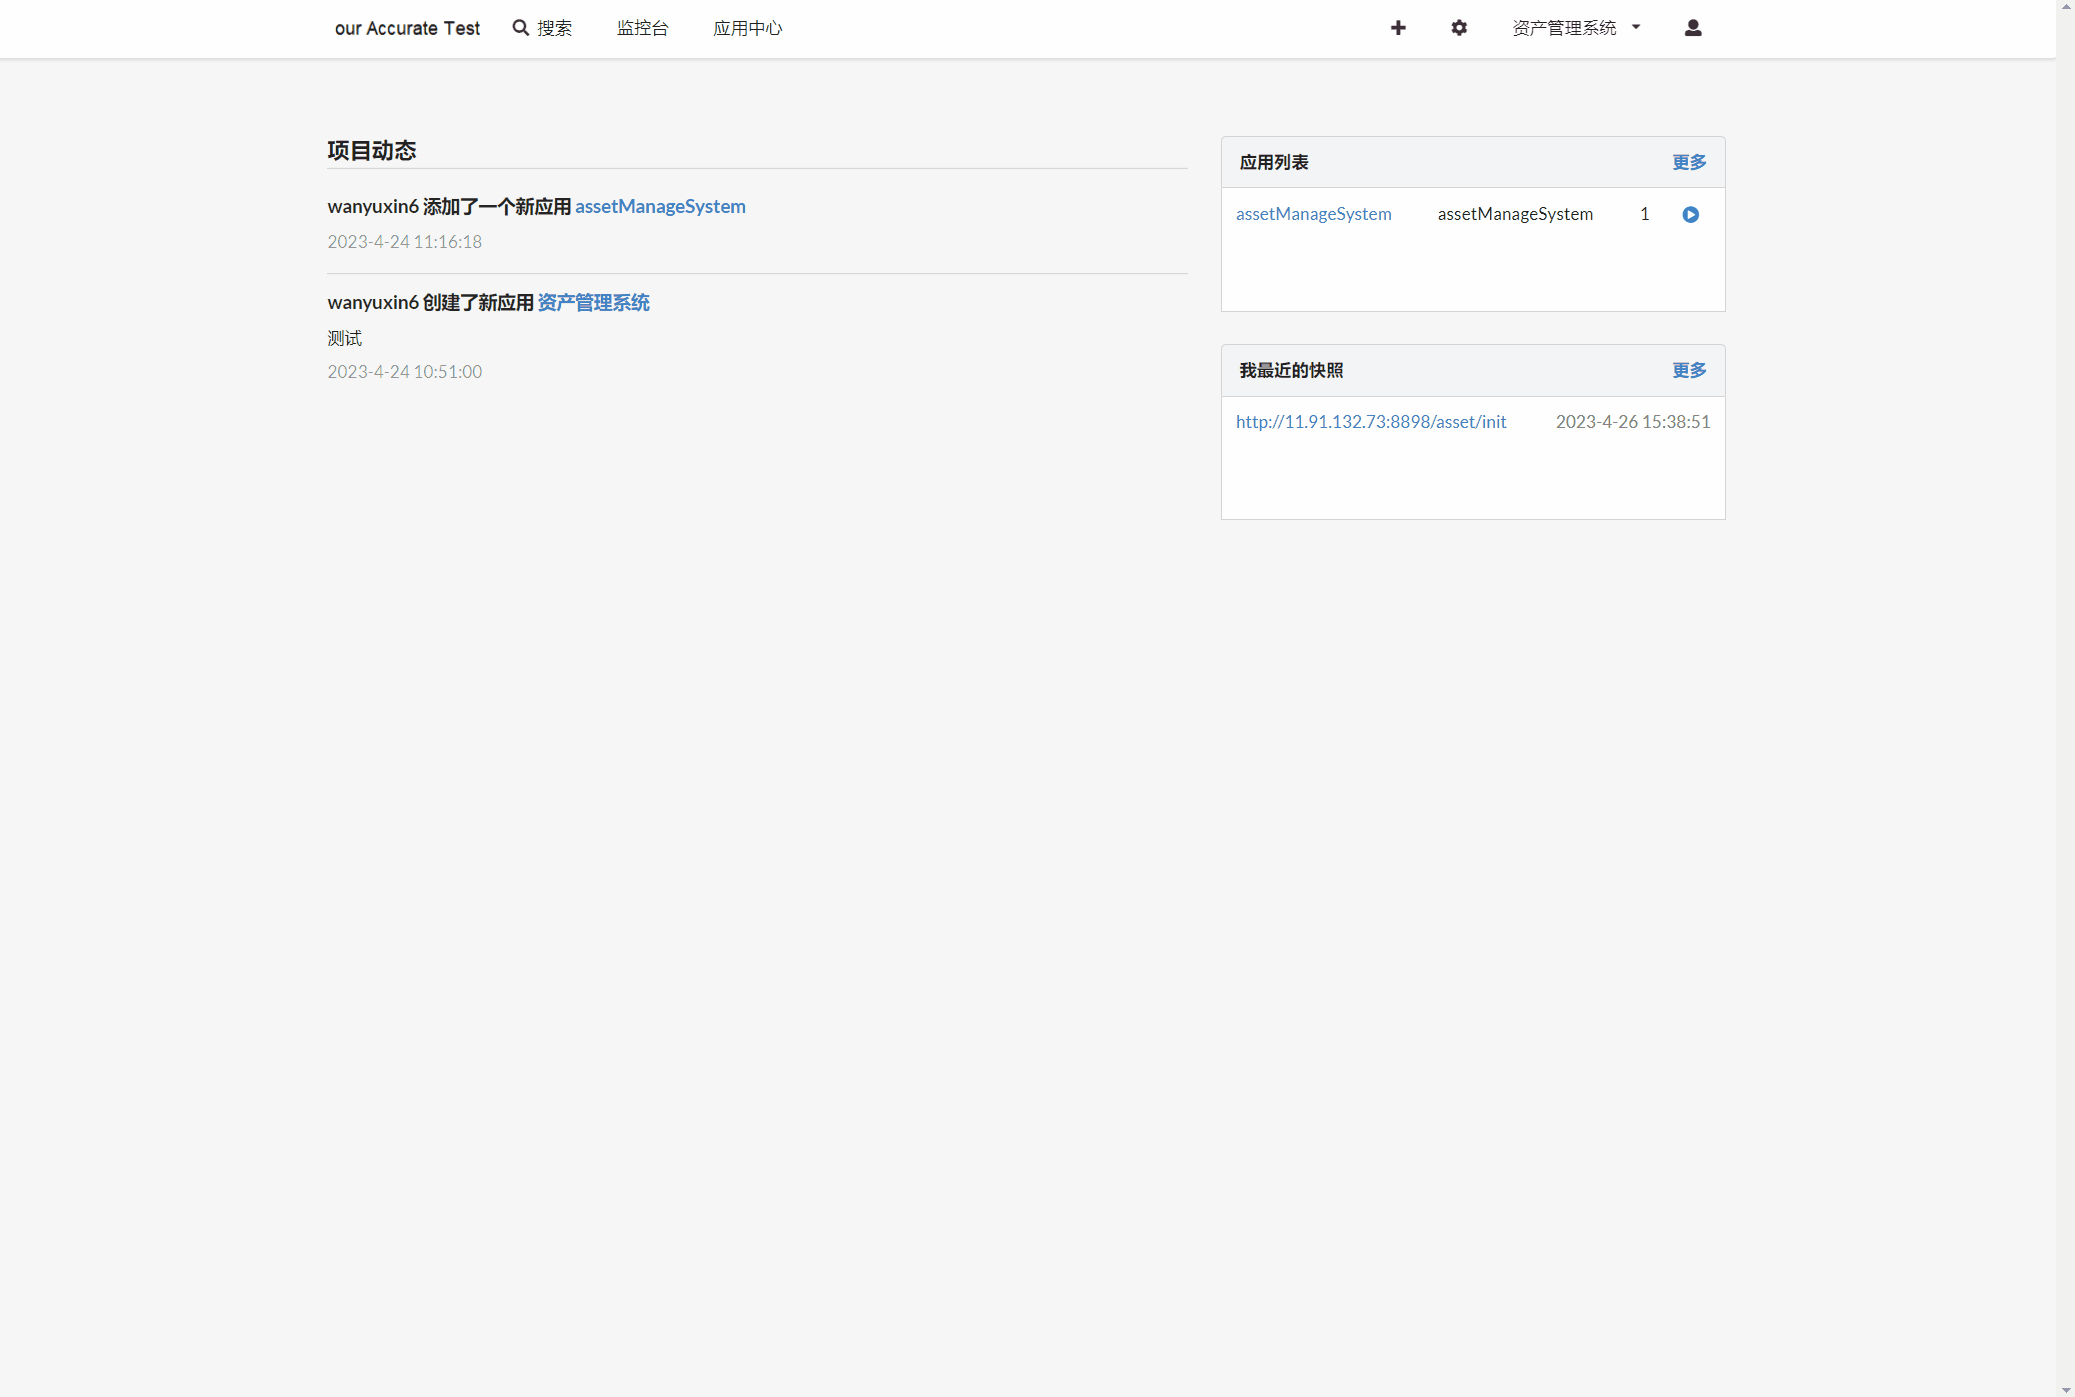The image size is (2075, 1397).
Task: Open assetManageSystem link in project activity
Action: click(660, 206)
